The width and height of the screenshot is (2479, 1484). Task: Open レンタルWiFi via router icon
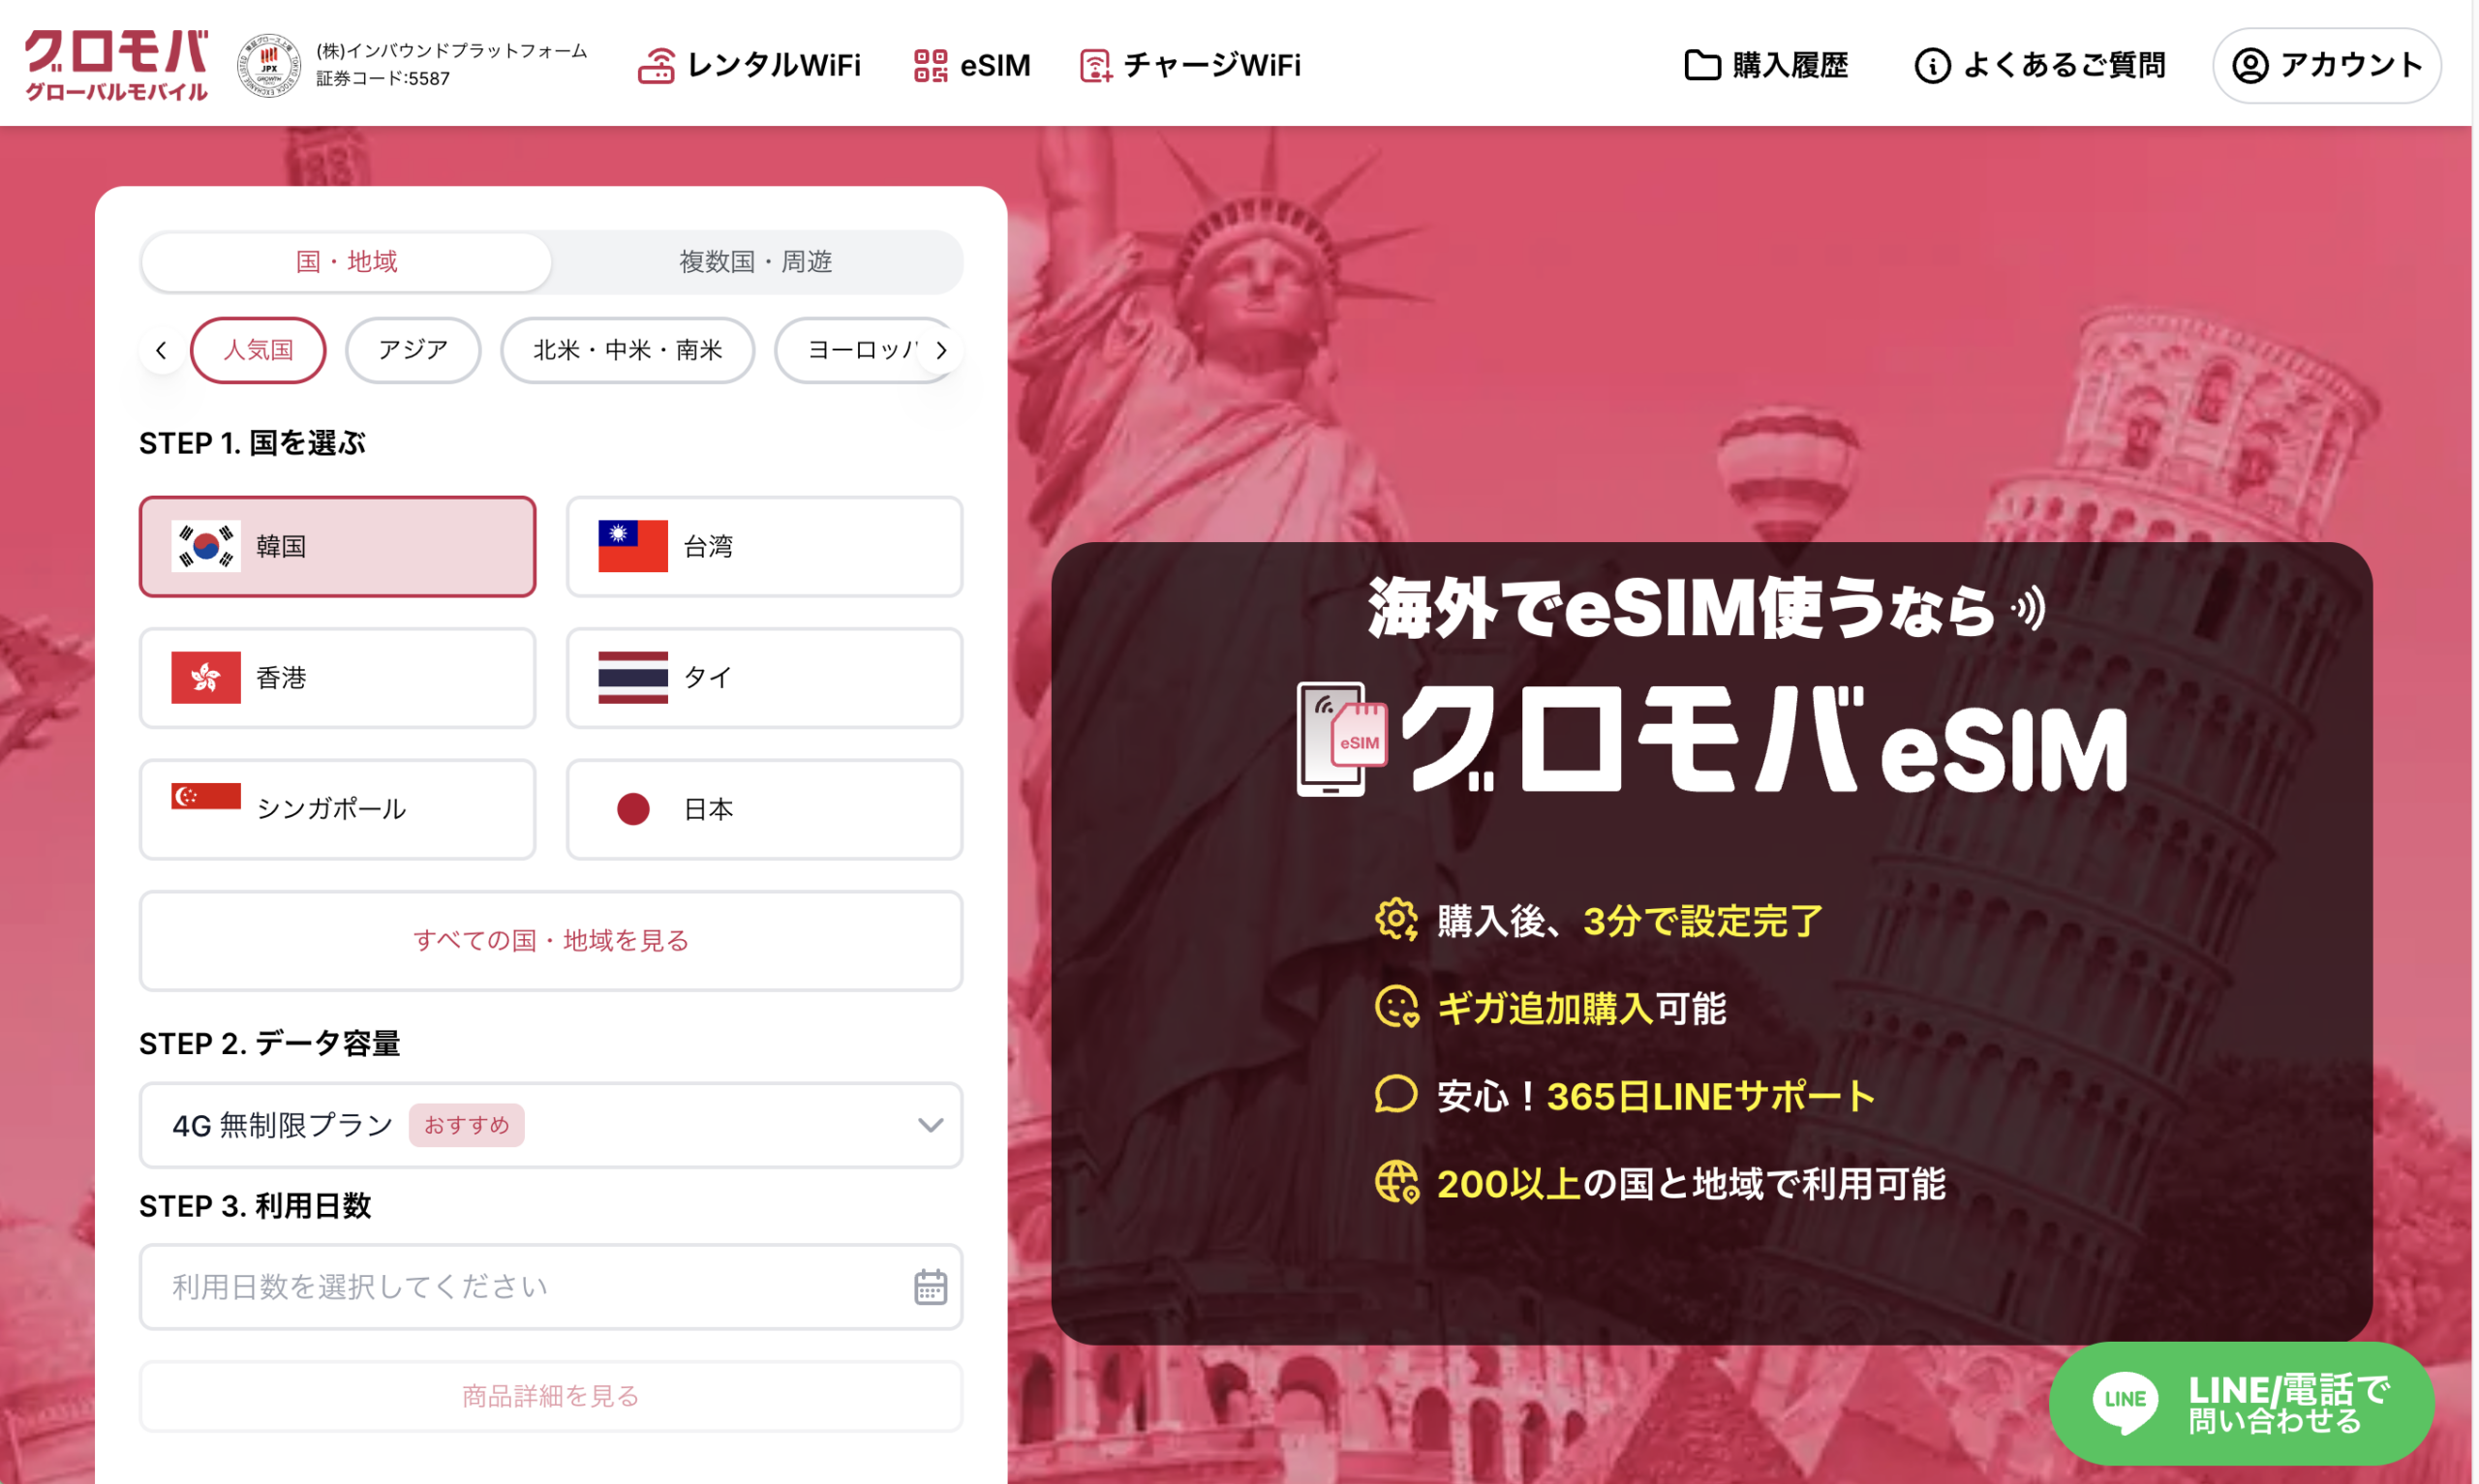(x=656, y=66)
